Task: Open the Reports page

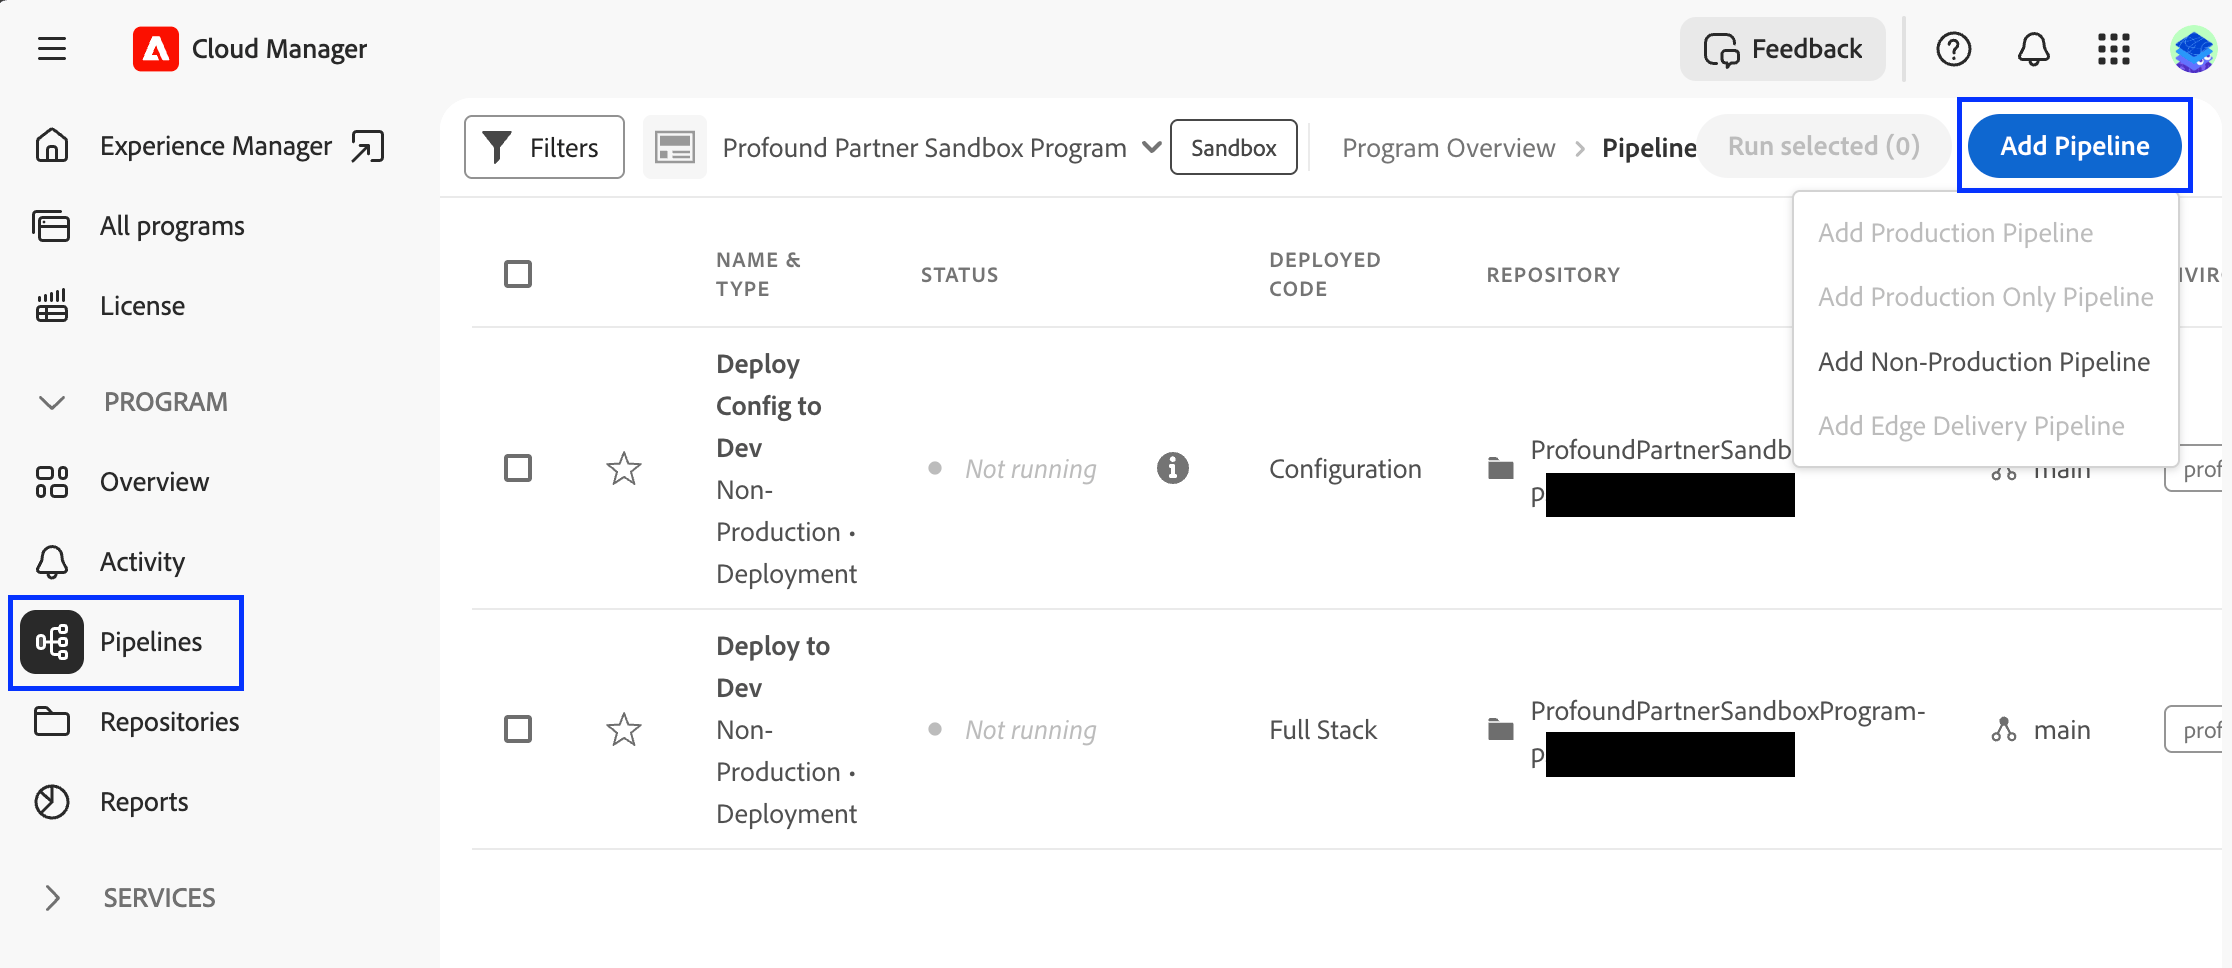Action: pos(144,802)
